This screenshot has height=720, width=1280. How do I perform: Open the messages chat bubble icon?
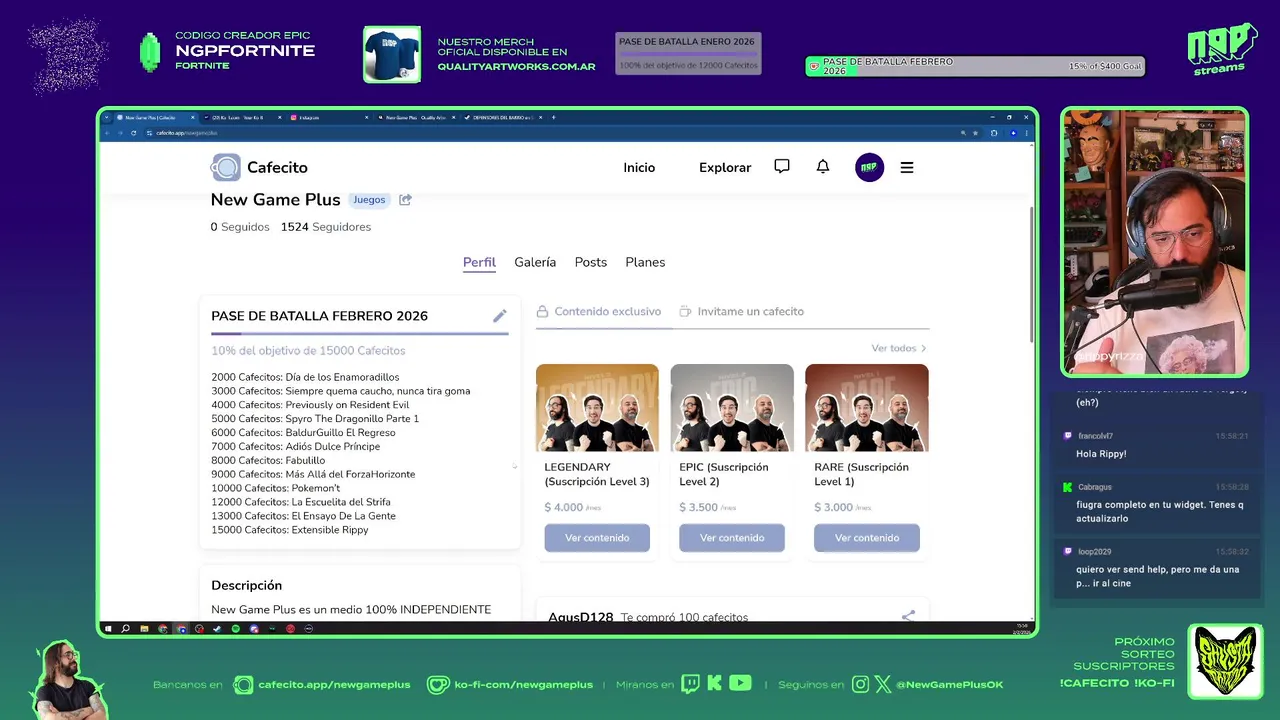[782, 167]
